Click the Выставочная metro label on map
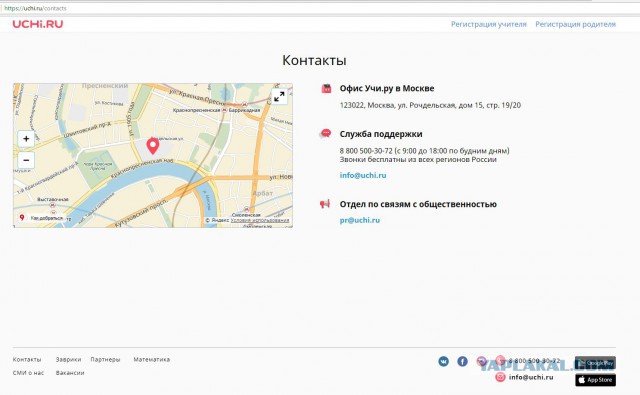 pos(53,200)
